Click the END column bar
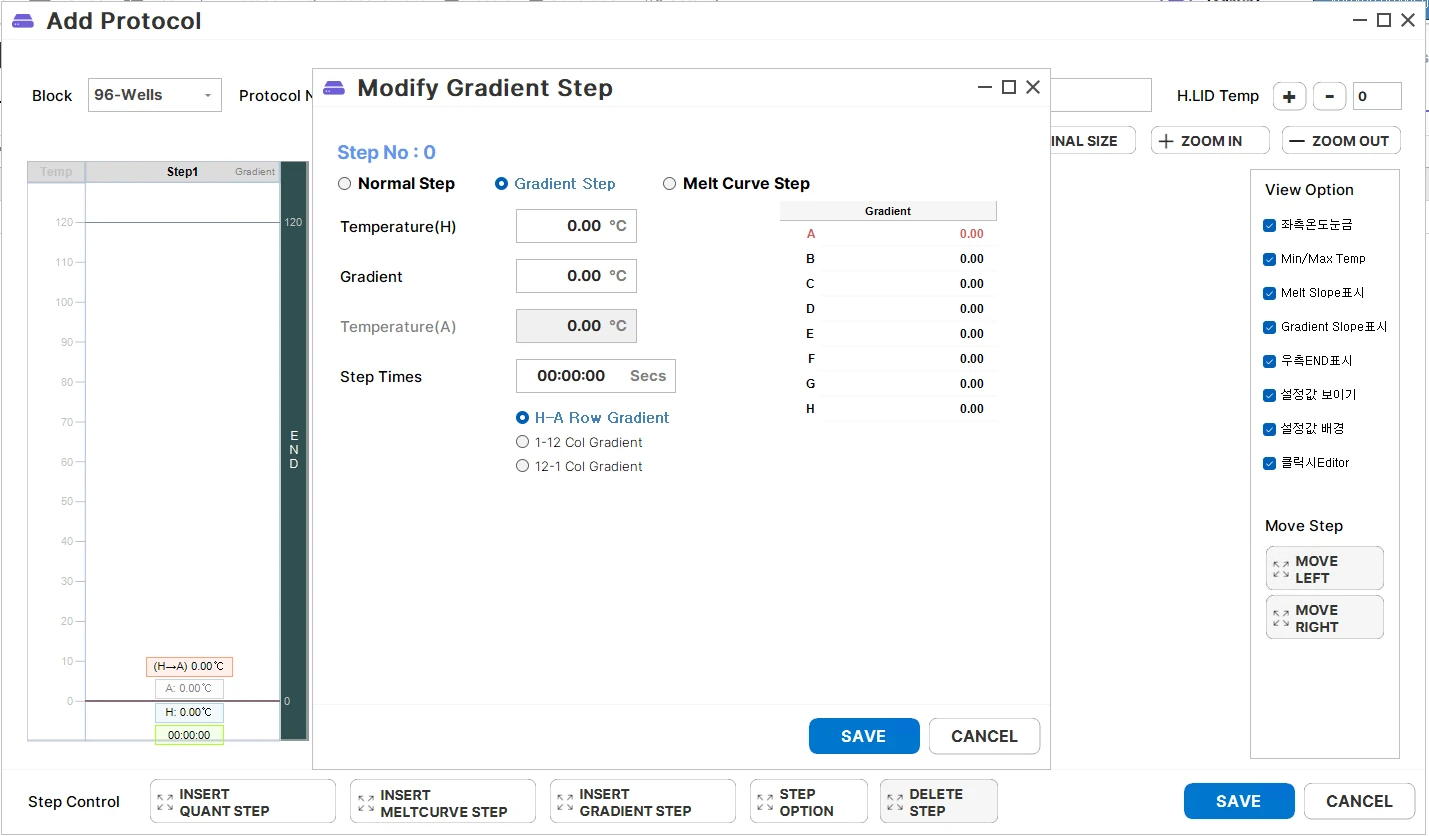This screenshot has width=1429, height=836. click(294, 451)
